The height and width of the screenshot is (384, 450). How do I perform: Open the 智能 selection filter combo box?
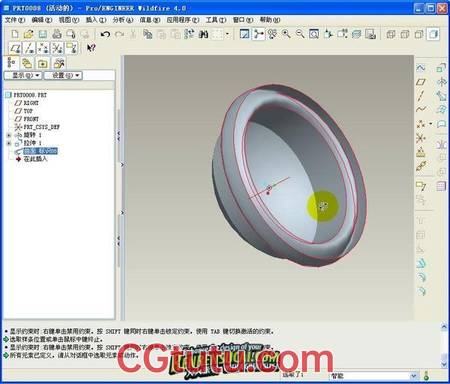click(374, 376)
